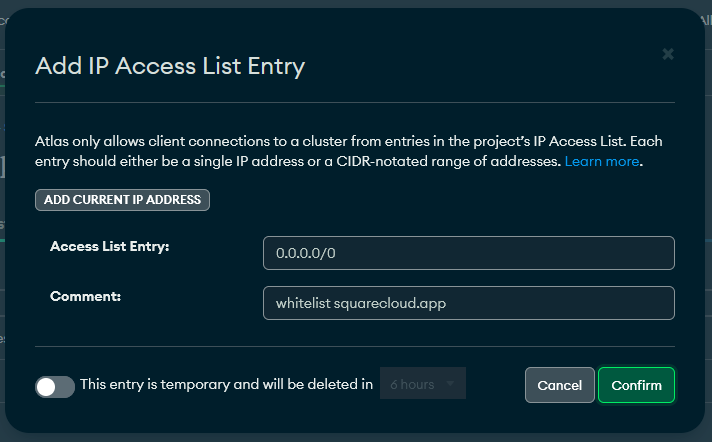Image resolution: width=712 pixels, height=442 pixels.
Task: Click the '6 hours' text in the selector
Action: [x=412, y=384]
